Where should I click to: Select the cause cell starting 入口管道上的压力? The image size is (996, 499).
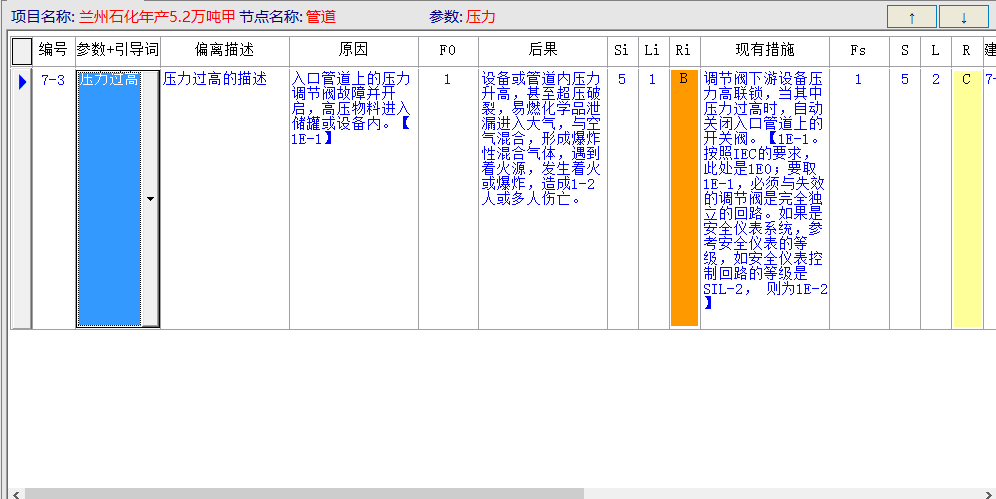(x=354, y=198)
